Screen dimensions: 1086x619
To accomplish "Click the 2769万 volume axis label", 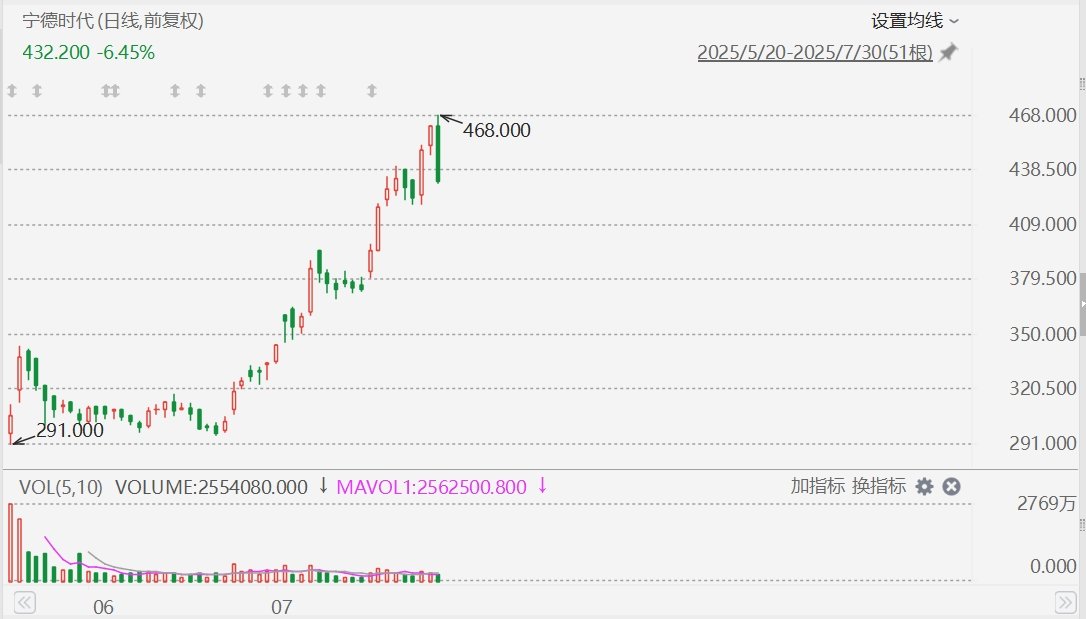I will point(1047,503).
